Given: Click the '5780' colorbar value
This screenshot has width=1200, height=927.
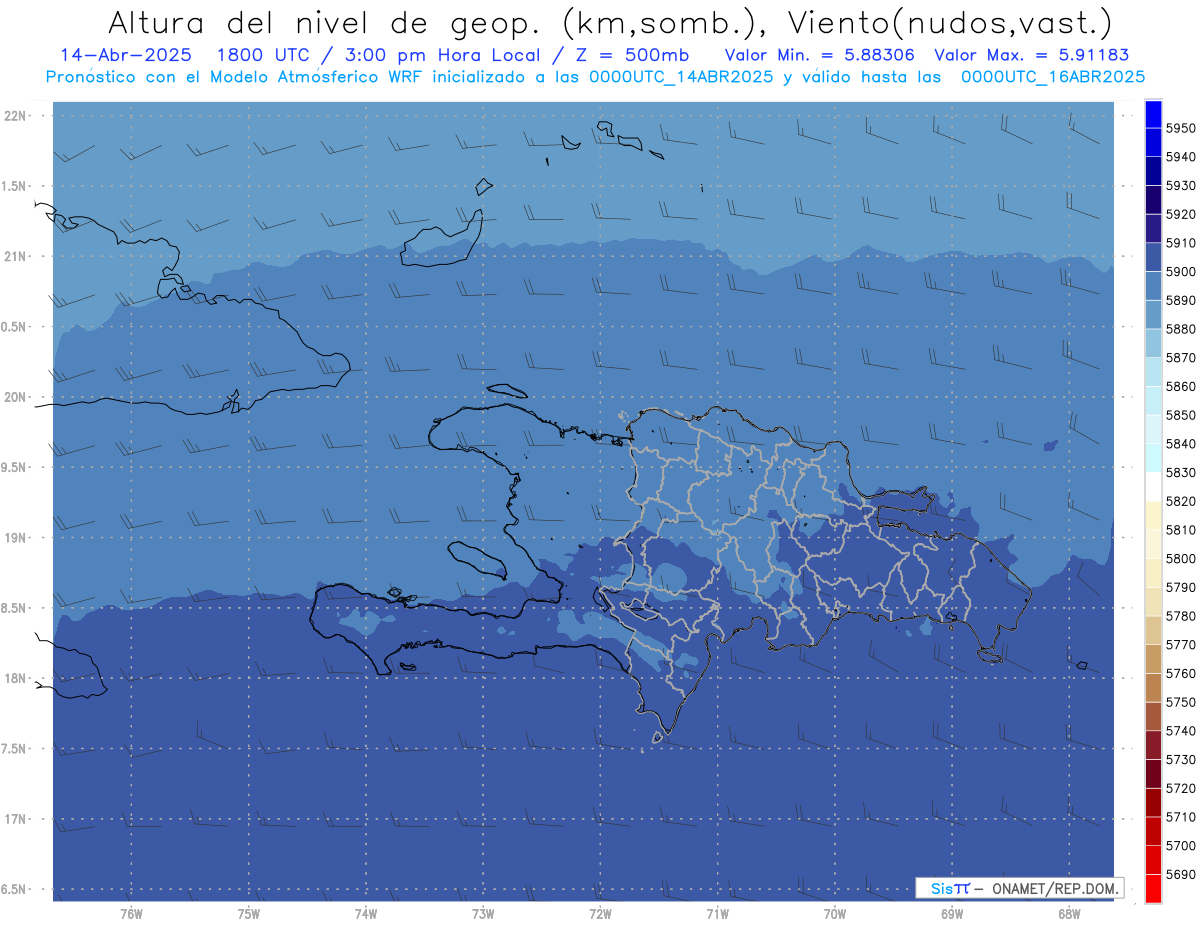Looking at the screenshot, I should tap(1181, 616).
